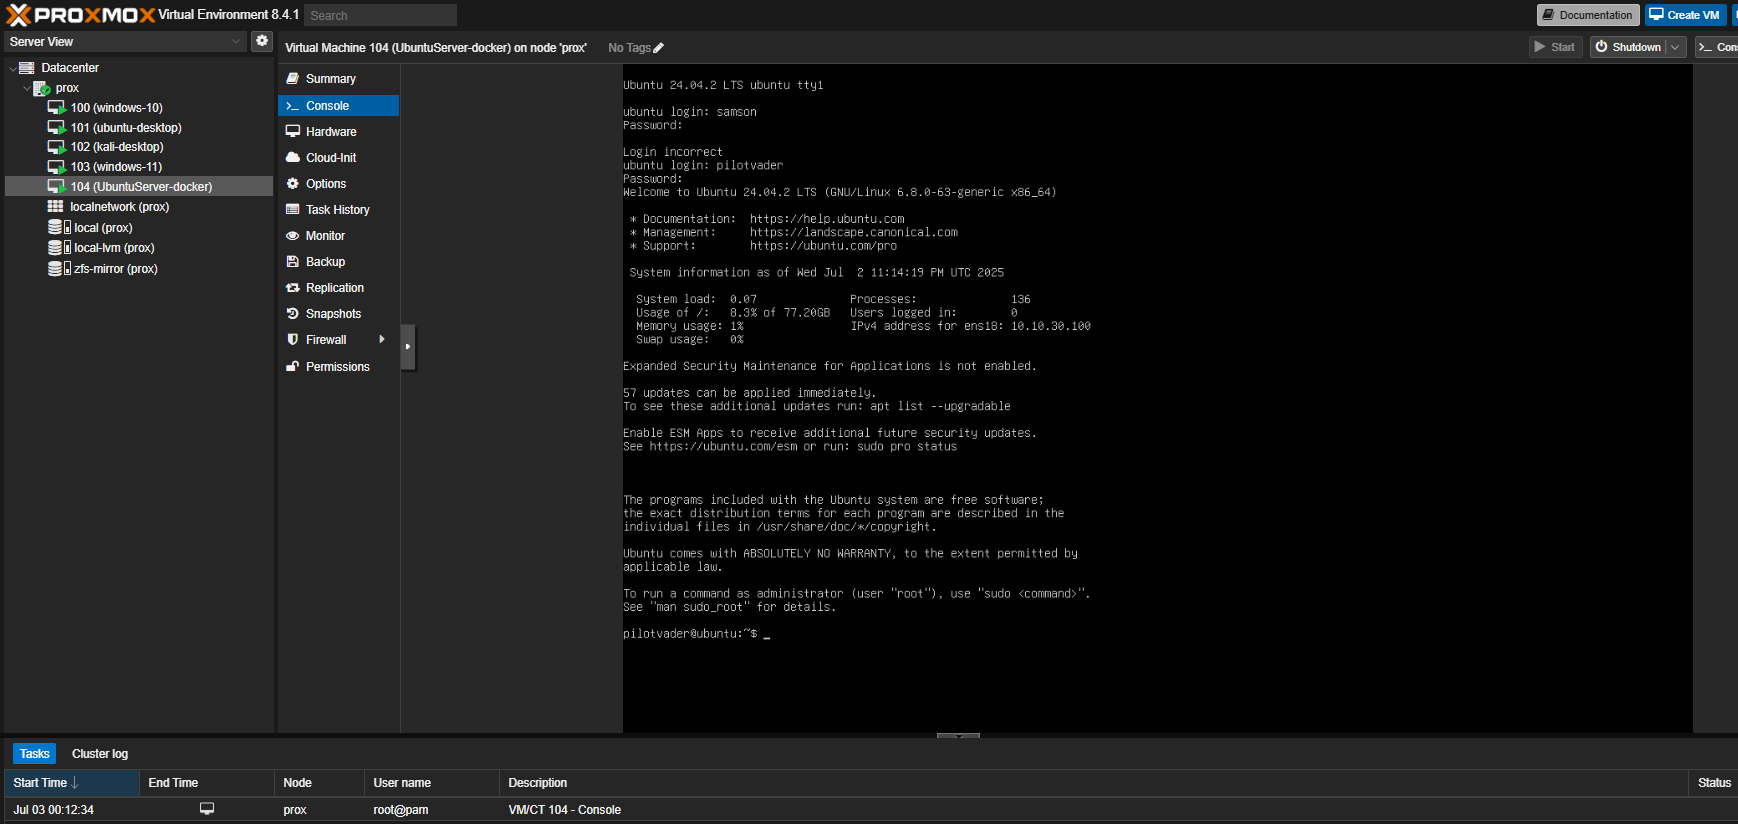
Task: Collapse the bottom task log panel
Action: pyautogui.click(x=958, y=736)
